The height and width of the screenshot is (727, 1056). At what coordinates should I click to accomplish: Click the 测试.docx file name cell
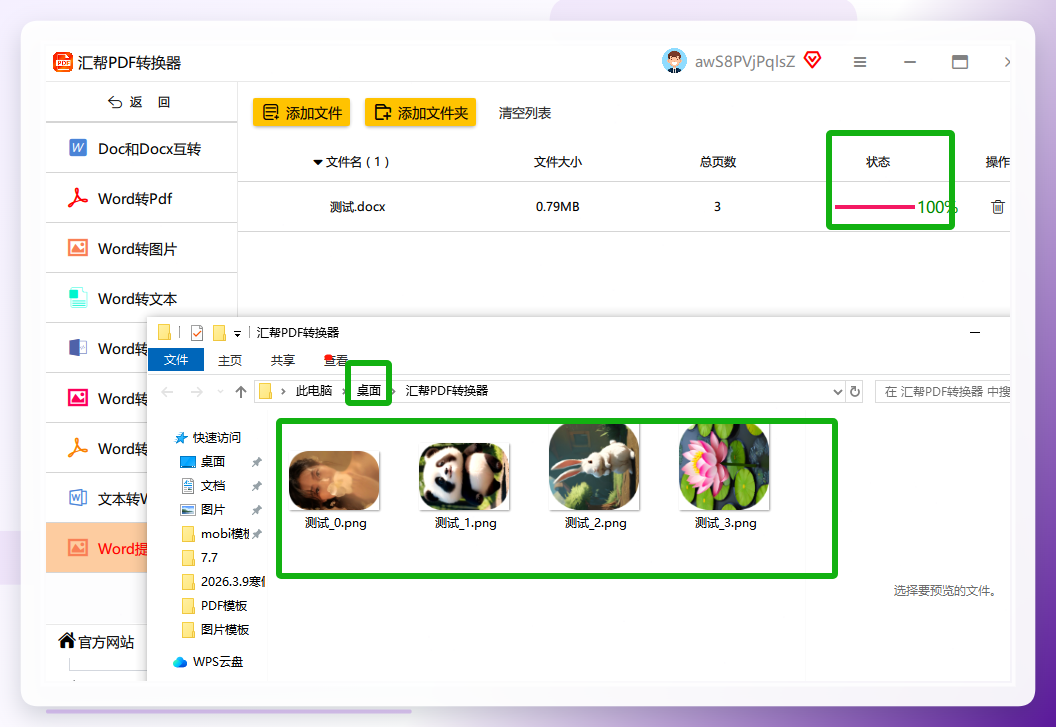pyautogui.click(x=358, y=207)
